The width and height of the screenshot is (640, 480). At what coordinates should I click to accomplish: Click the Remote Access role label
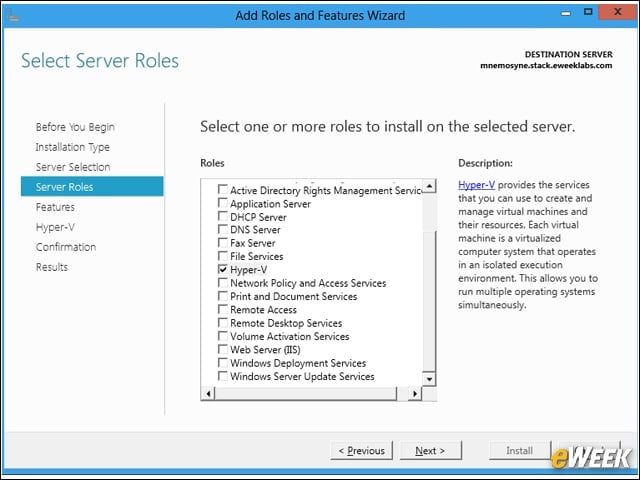point(263,310)
